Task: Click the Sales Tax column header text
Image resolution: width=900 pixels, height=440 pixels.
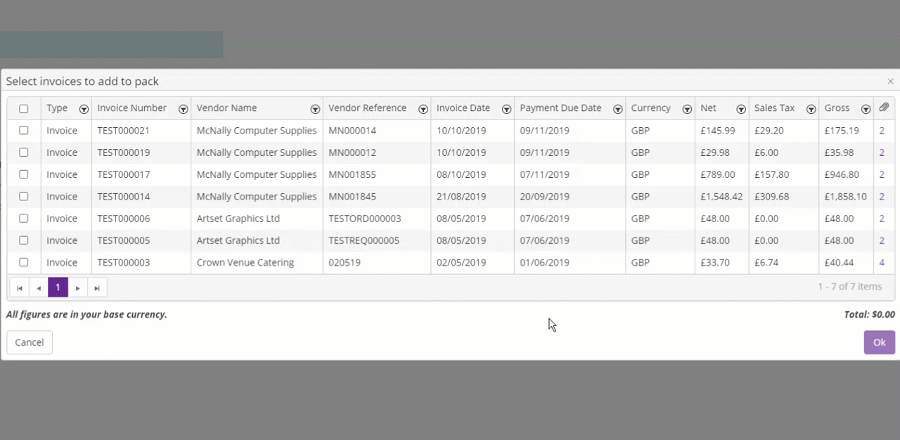Action: [772, 108]
